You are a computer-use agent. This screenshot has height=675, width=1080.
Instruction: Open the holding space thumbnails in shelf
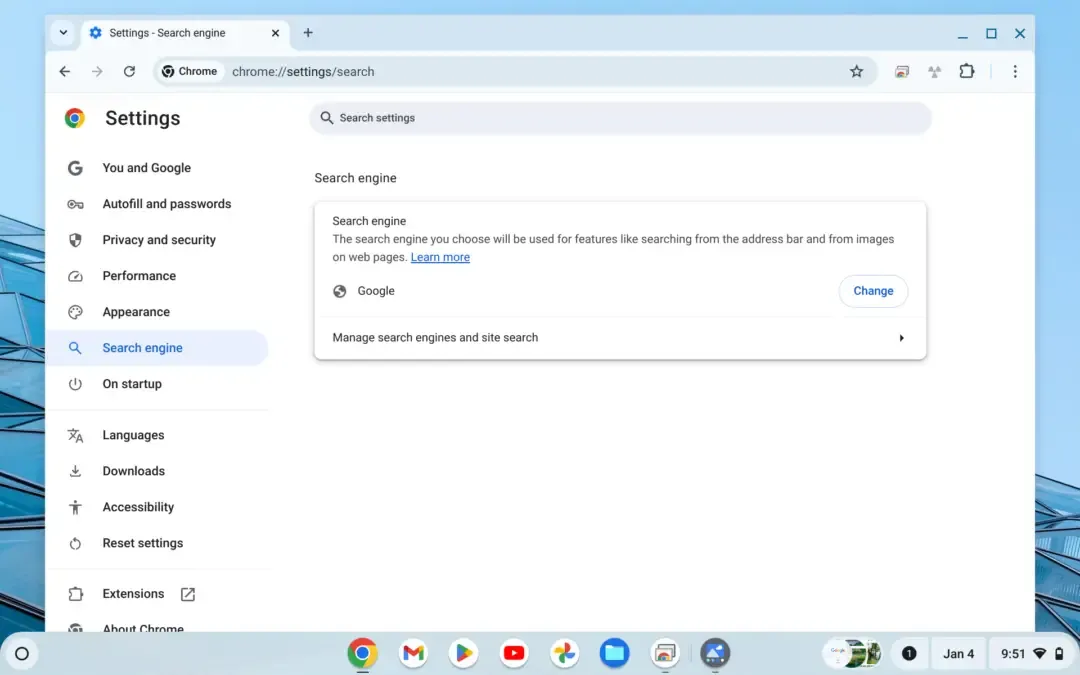pos(853,654)
